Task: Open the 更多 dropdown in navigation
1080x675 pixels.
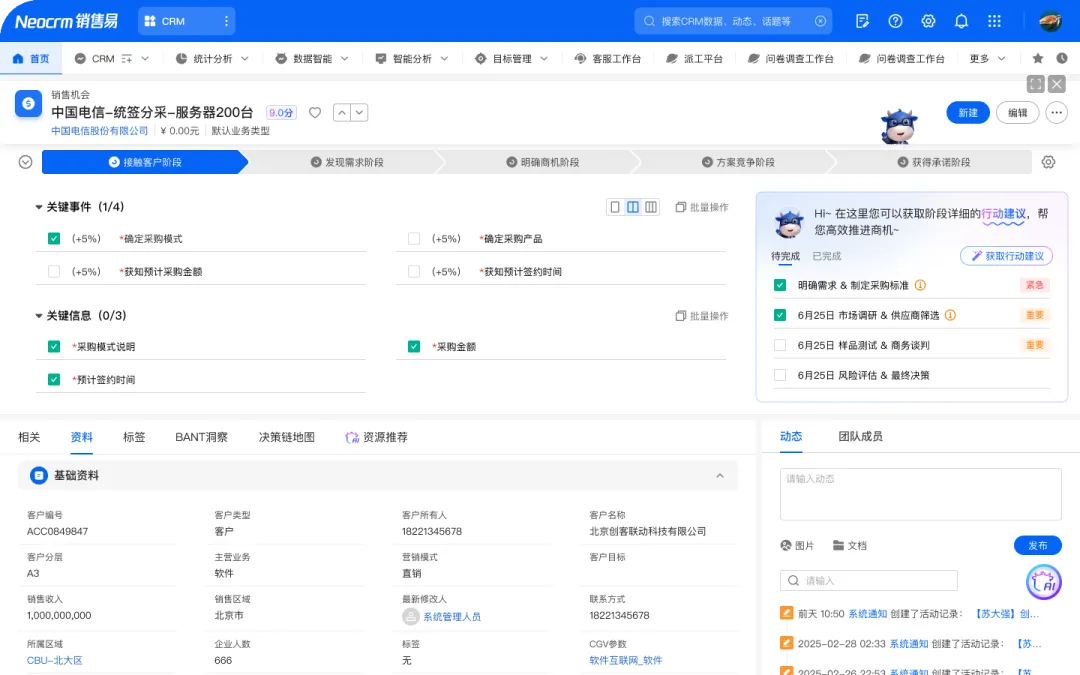Action: (987, 59)
